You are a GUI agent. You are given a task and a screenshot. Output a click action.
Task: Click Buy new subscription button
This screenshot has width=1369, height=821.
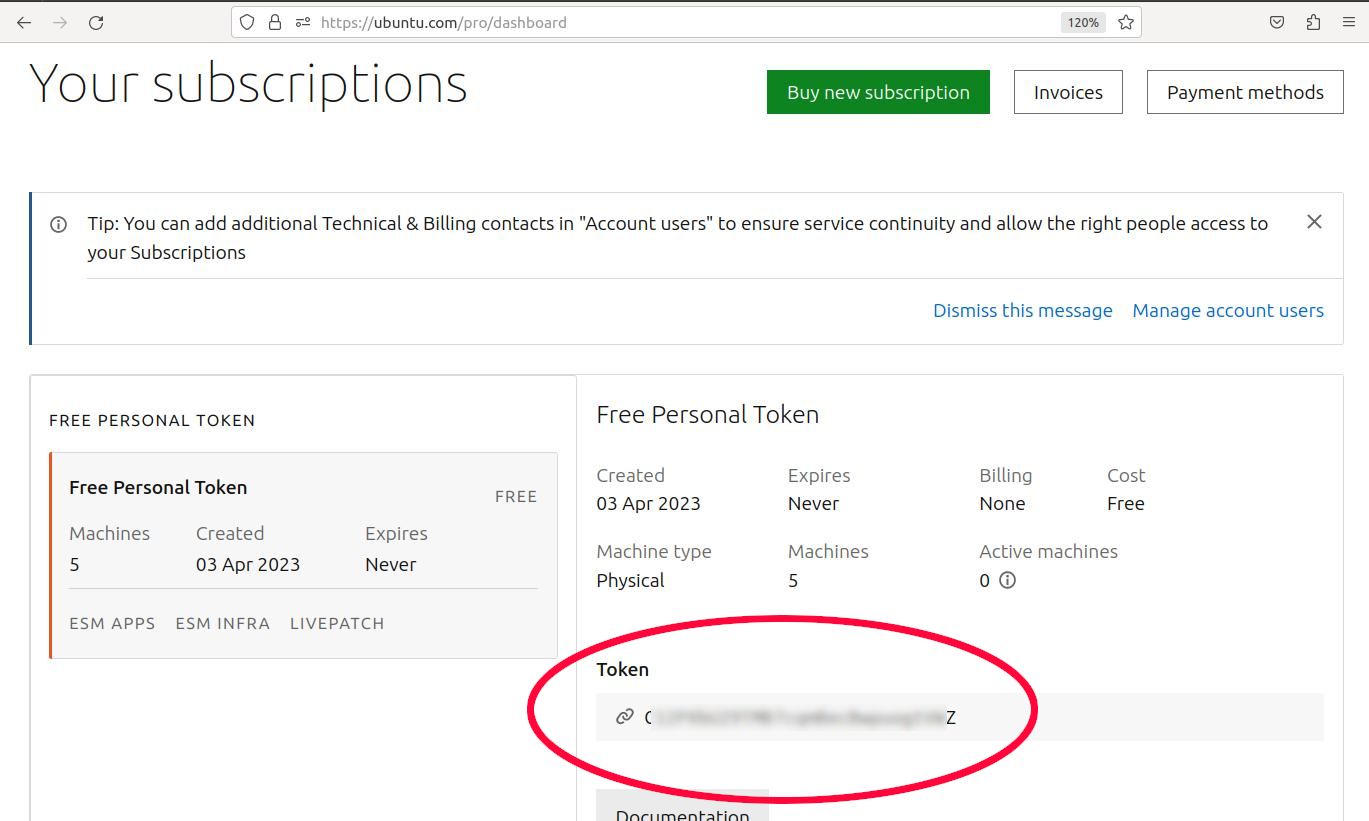pos(878,92)
